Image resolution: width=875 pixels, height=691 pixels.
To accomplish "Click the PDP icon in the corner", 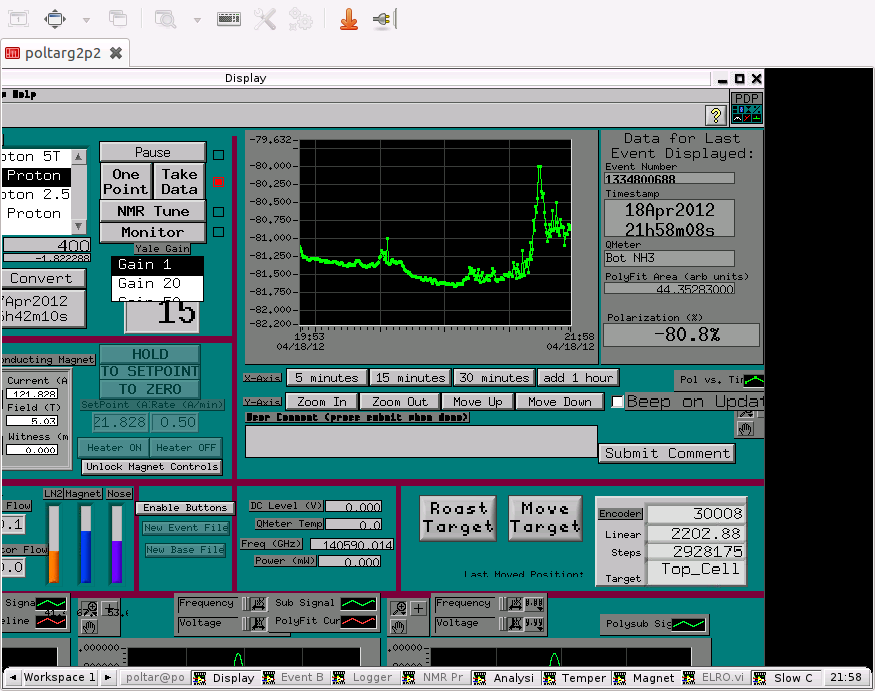I will (x=747, y=108).
